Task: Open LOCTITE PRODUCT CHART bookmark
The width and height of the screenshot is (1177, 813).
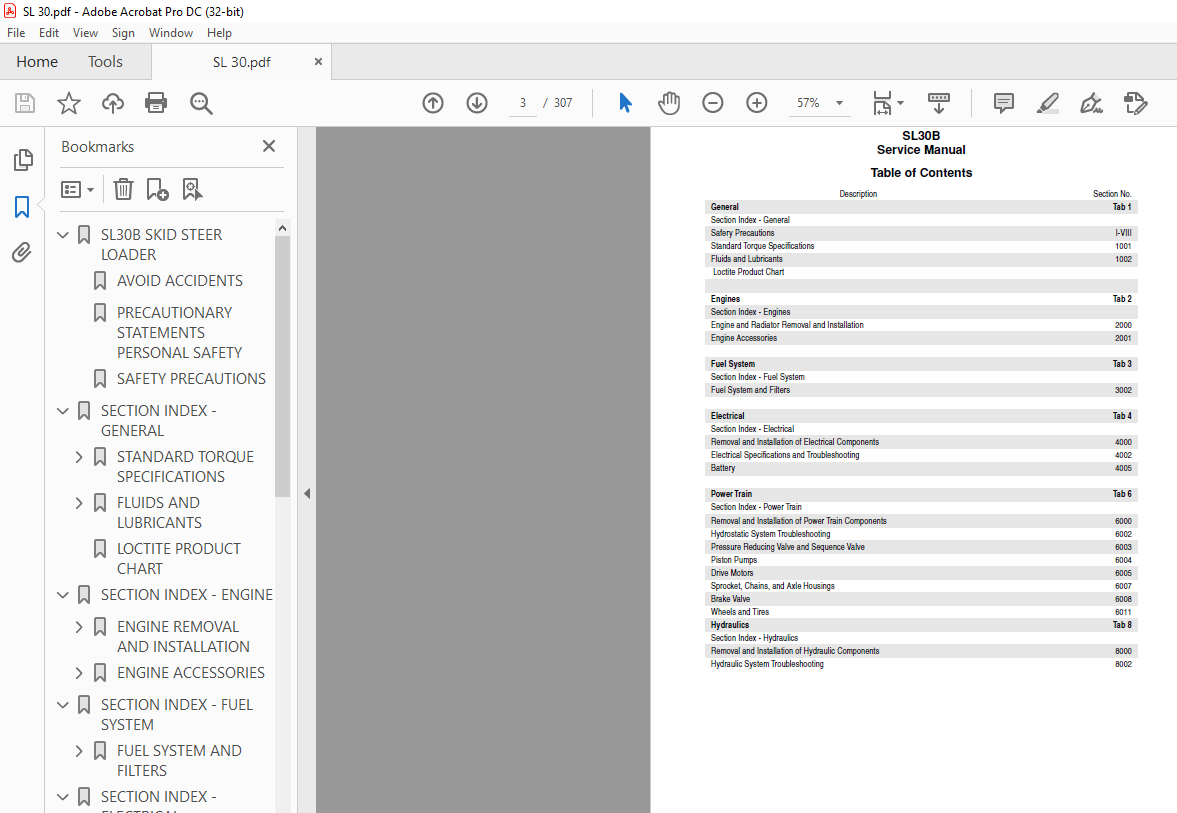Action: click(x=179, y=559)
